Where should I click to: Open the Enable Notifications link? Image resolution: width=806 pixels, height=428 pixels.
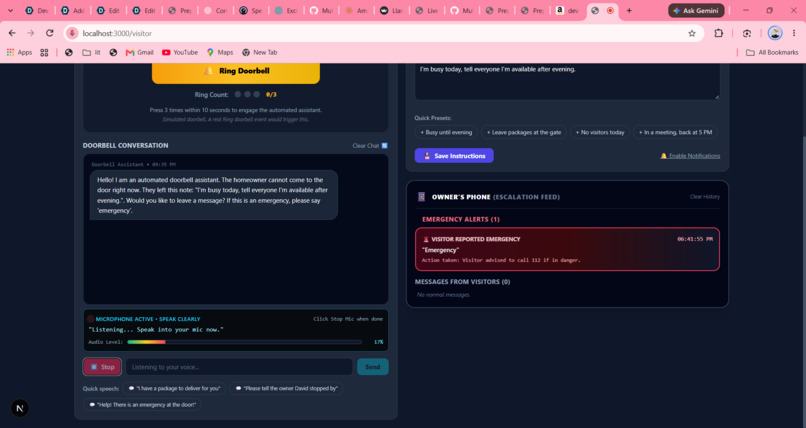tap(694, 156)
